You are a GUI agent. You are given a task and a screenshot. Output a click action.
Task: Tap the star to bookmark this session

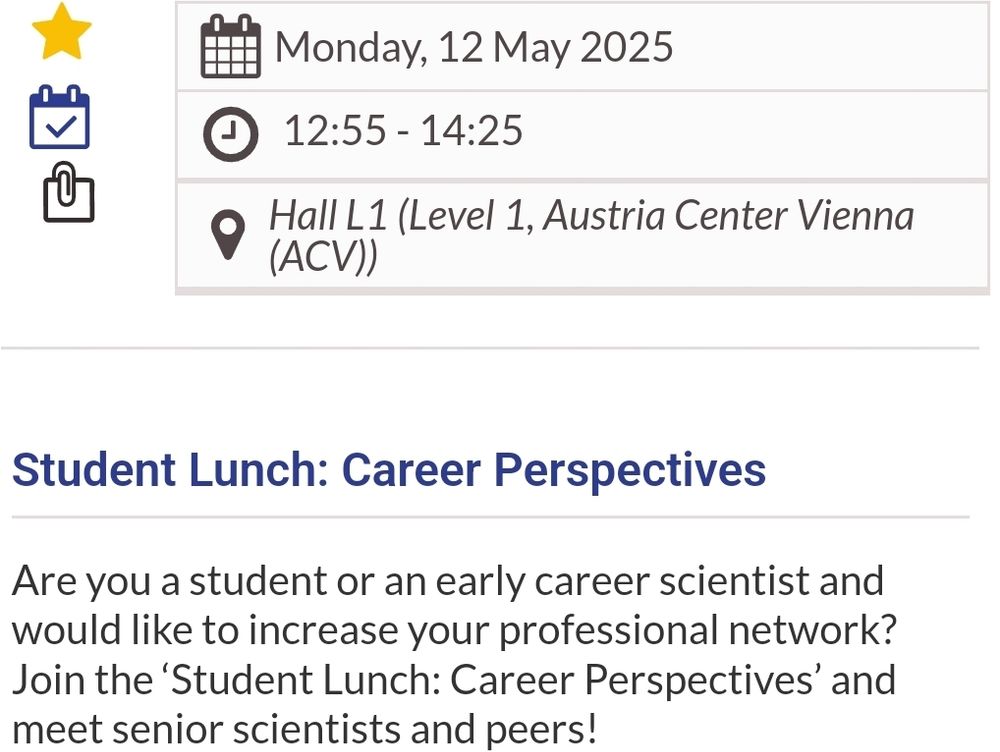coord(63,30)
